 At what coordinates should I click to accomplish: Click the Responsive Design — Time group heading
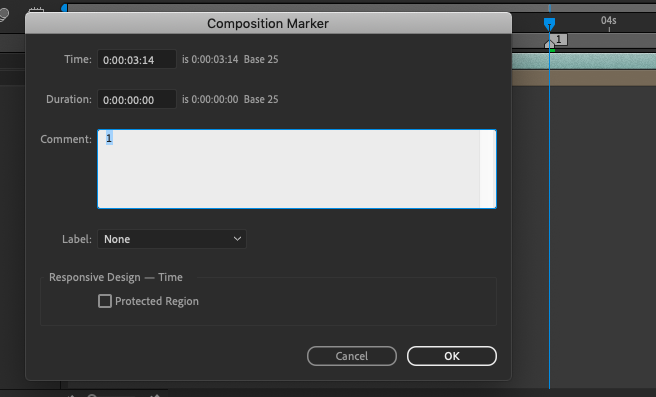(115, 277)
